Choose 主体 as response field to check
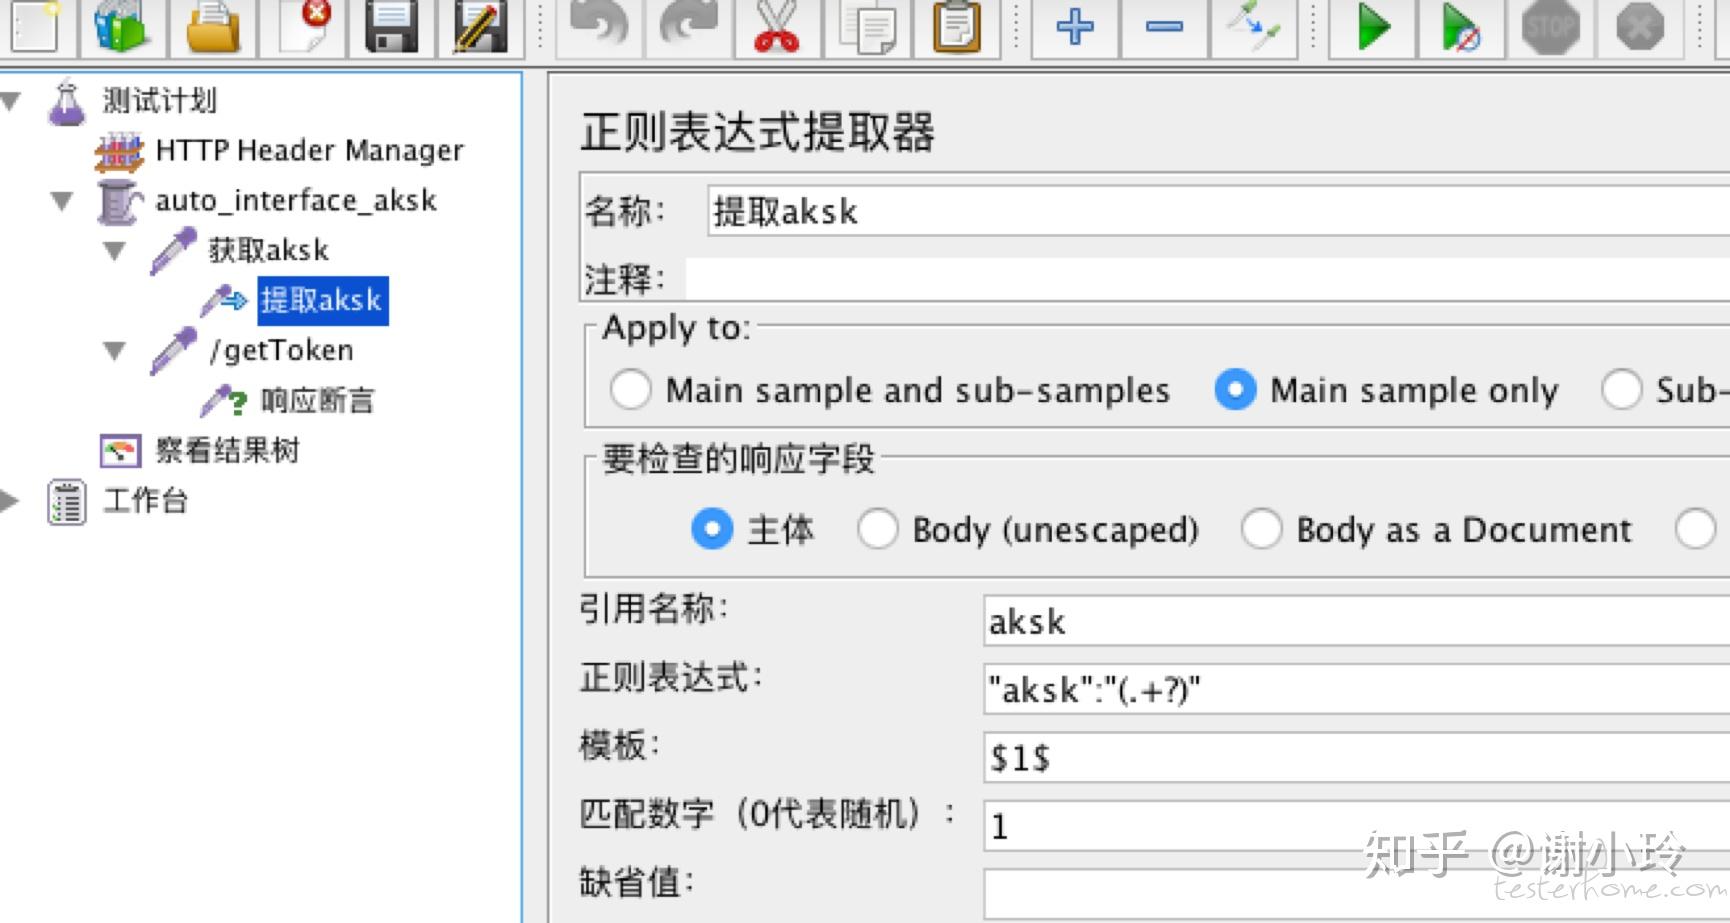The image size is (1730, 923). point(712,530)
